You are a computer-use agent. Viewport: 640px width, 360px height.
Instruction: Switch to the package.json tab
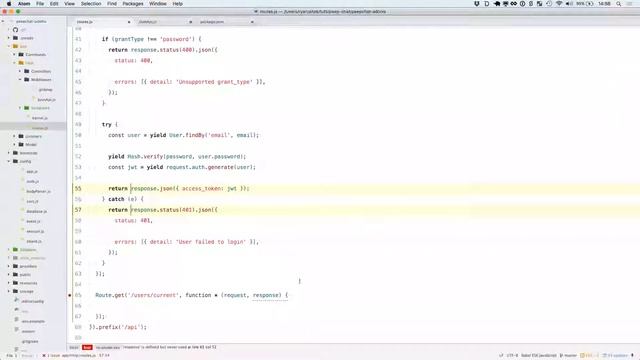212,22
